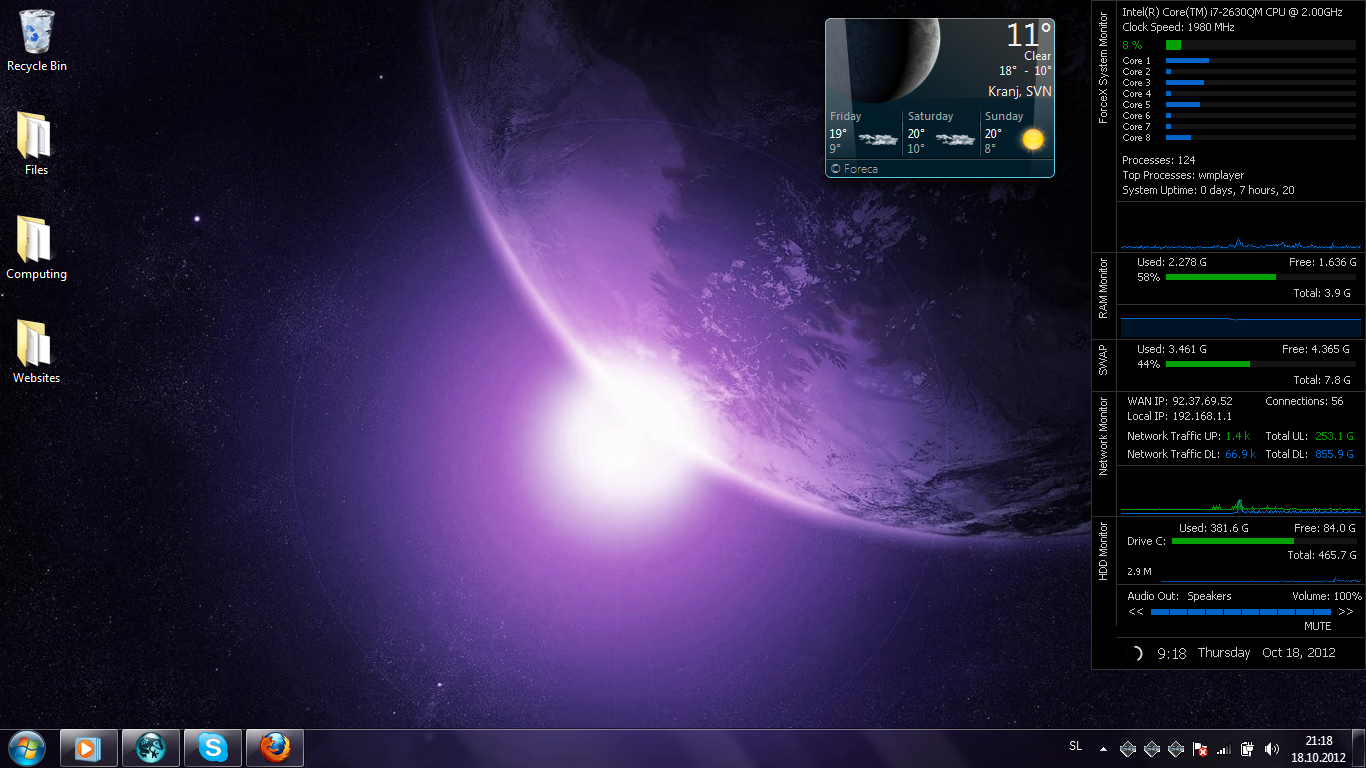
Task: Click Top Processes: wmplayer text
Action: [x=1183, y=175]
